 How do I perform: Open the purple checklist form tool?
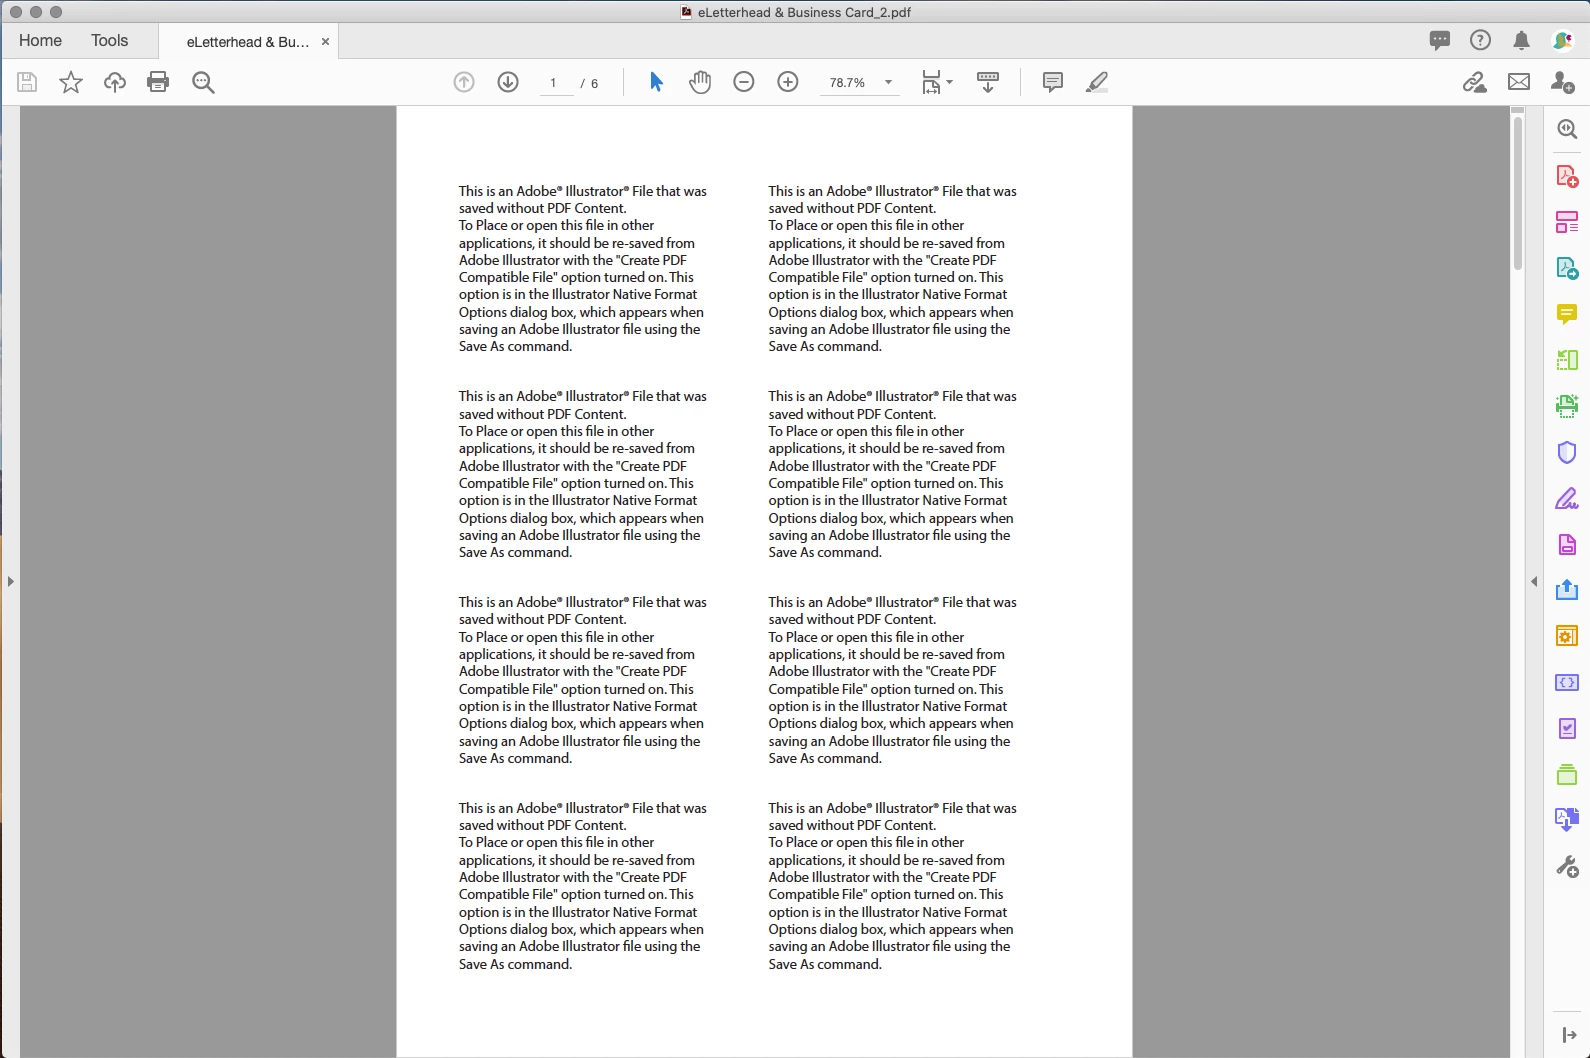1567,728
